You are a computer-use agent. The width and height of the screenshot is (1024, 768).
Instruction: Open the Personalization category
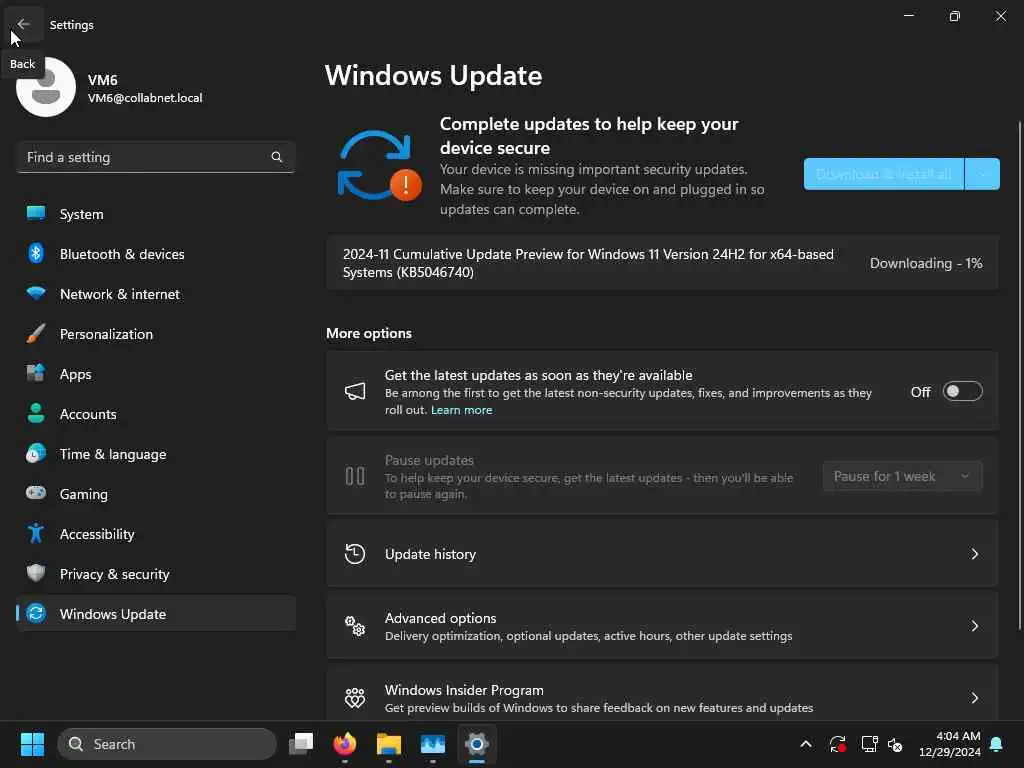coord(155,334)
